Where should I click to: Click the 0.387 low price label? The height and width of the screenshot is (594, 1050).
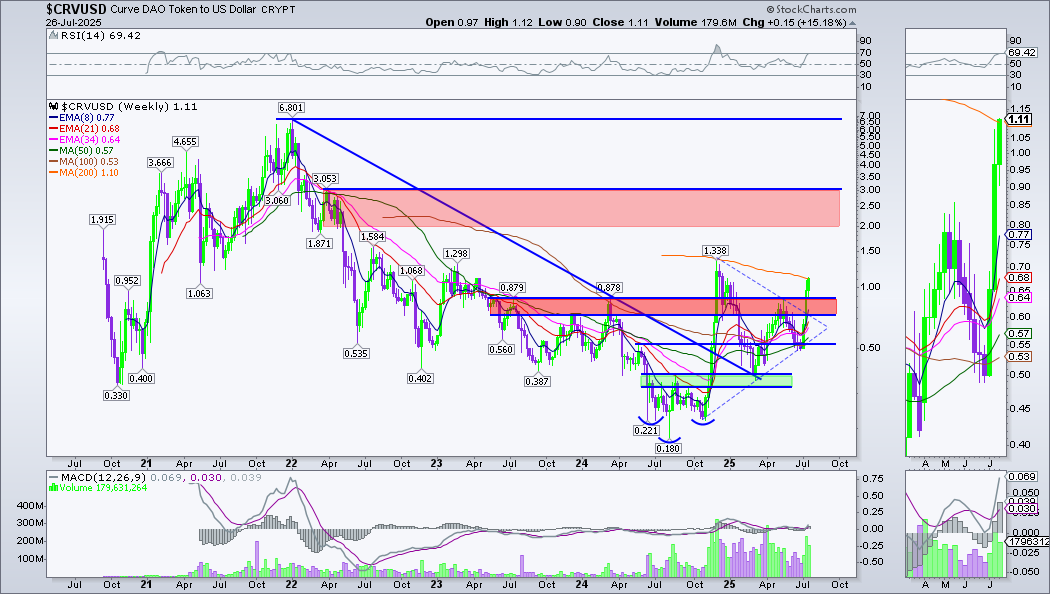[x=537, y=382]
